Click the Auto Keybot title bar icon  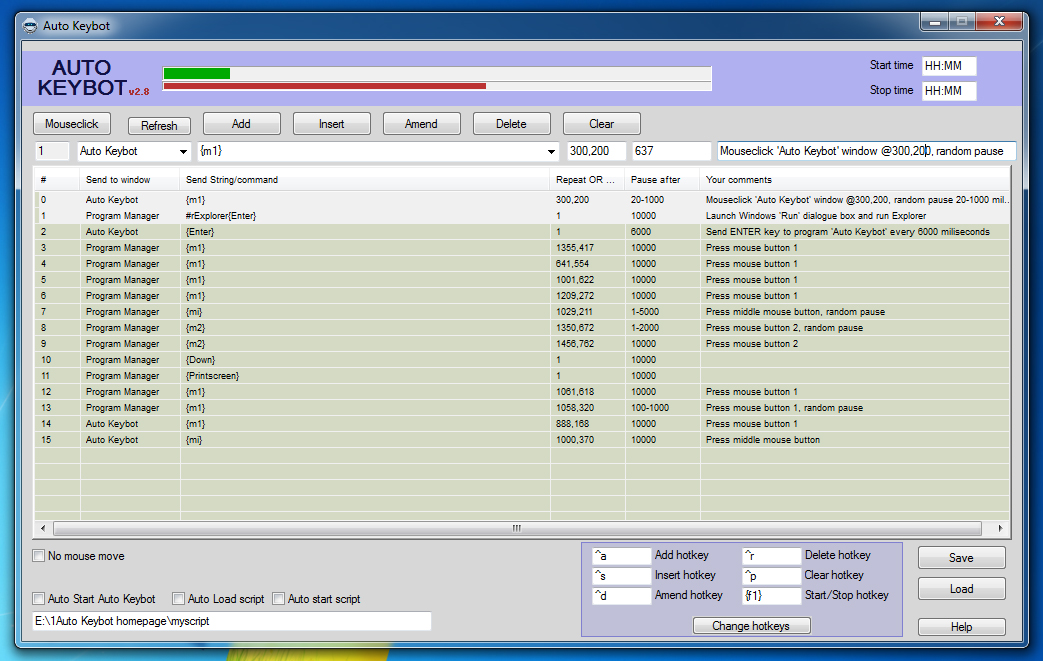click(x=30, y=26)
